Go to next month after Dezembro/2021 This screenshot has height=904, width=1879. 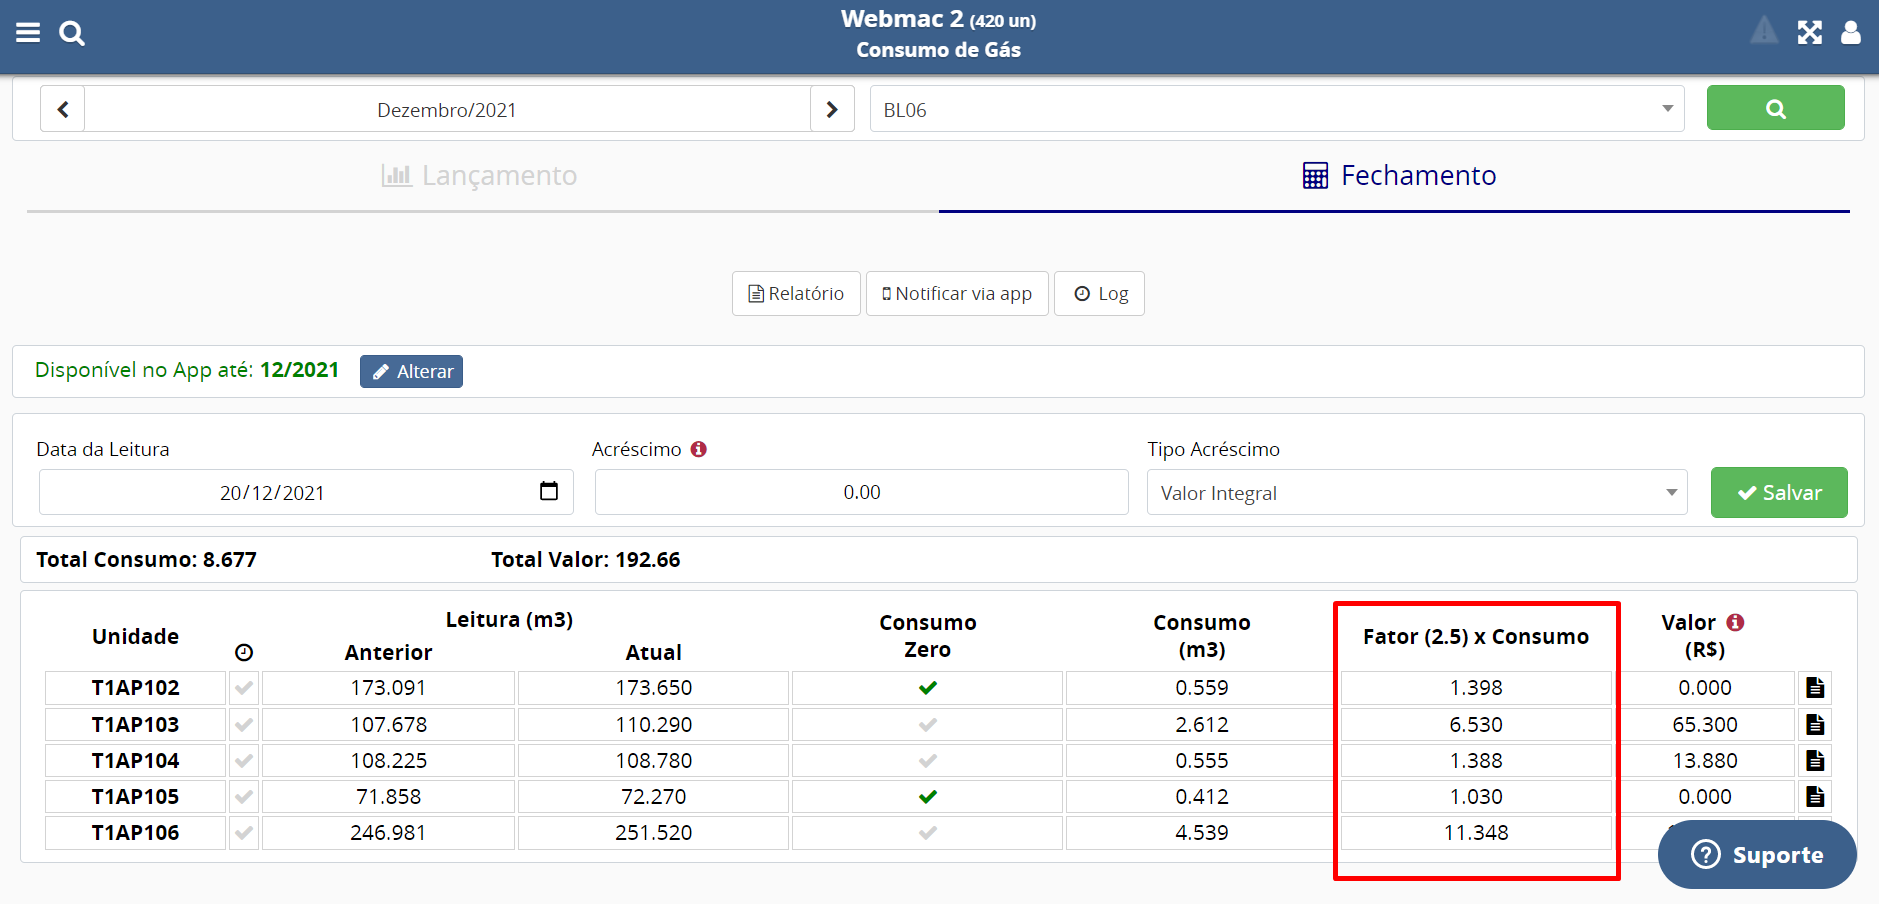point(832,109)
